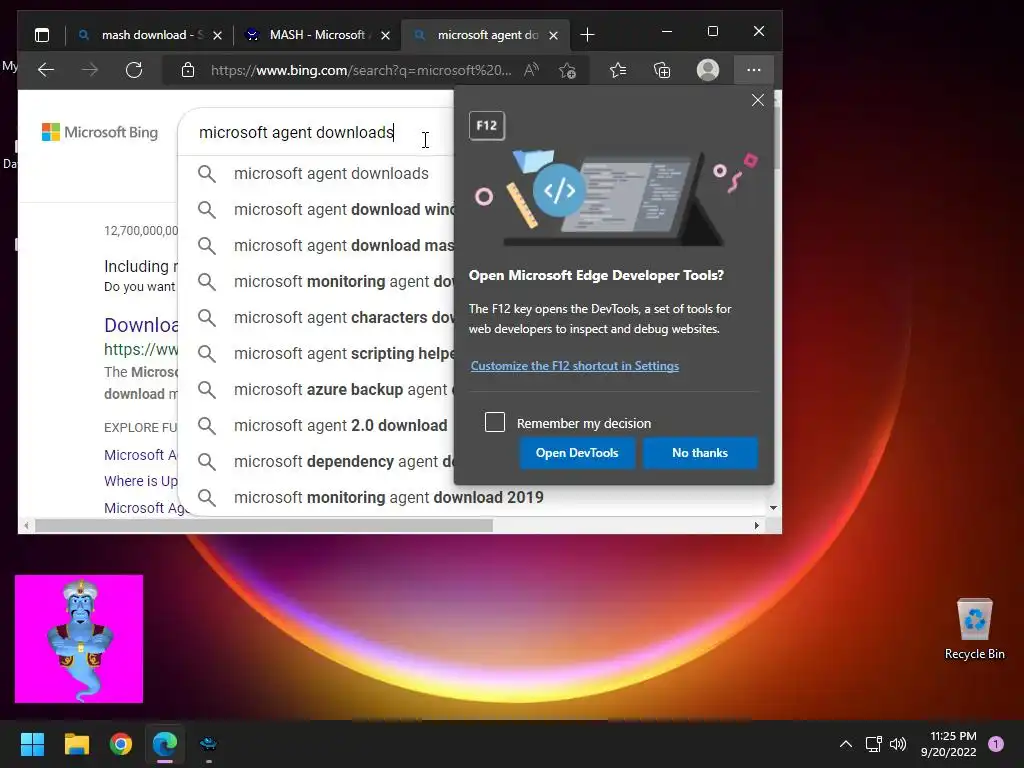Switch to 'microsoft agent do' tab

485,35
